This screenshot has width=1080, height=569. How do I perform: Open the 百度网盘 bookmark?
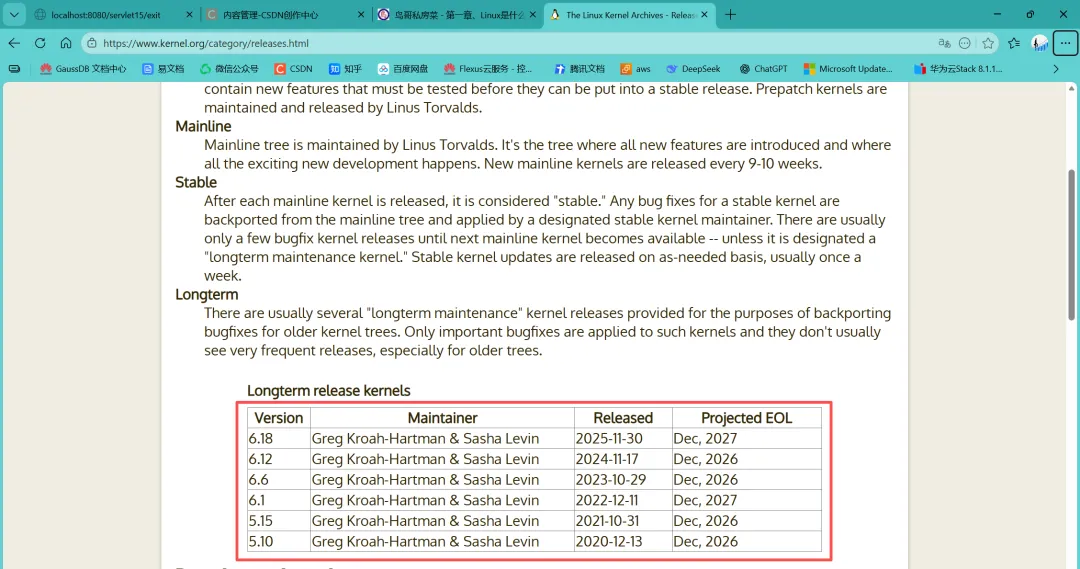coord(403,69)
